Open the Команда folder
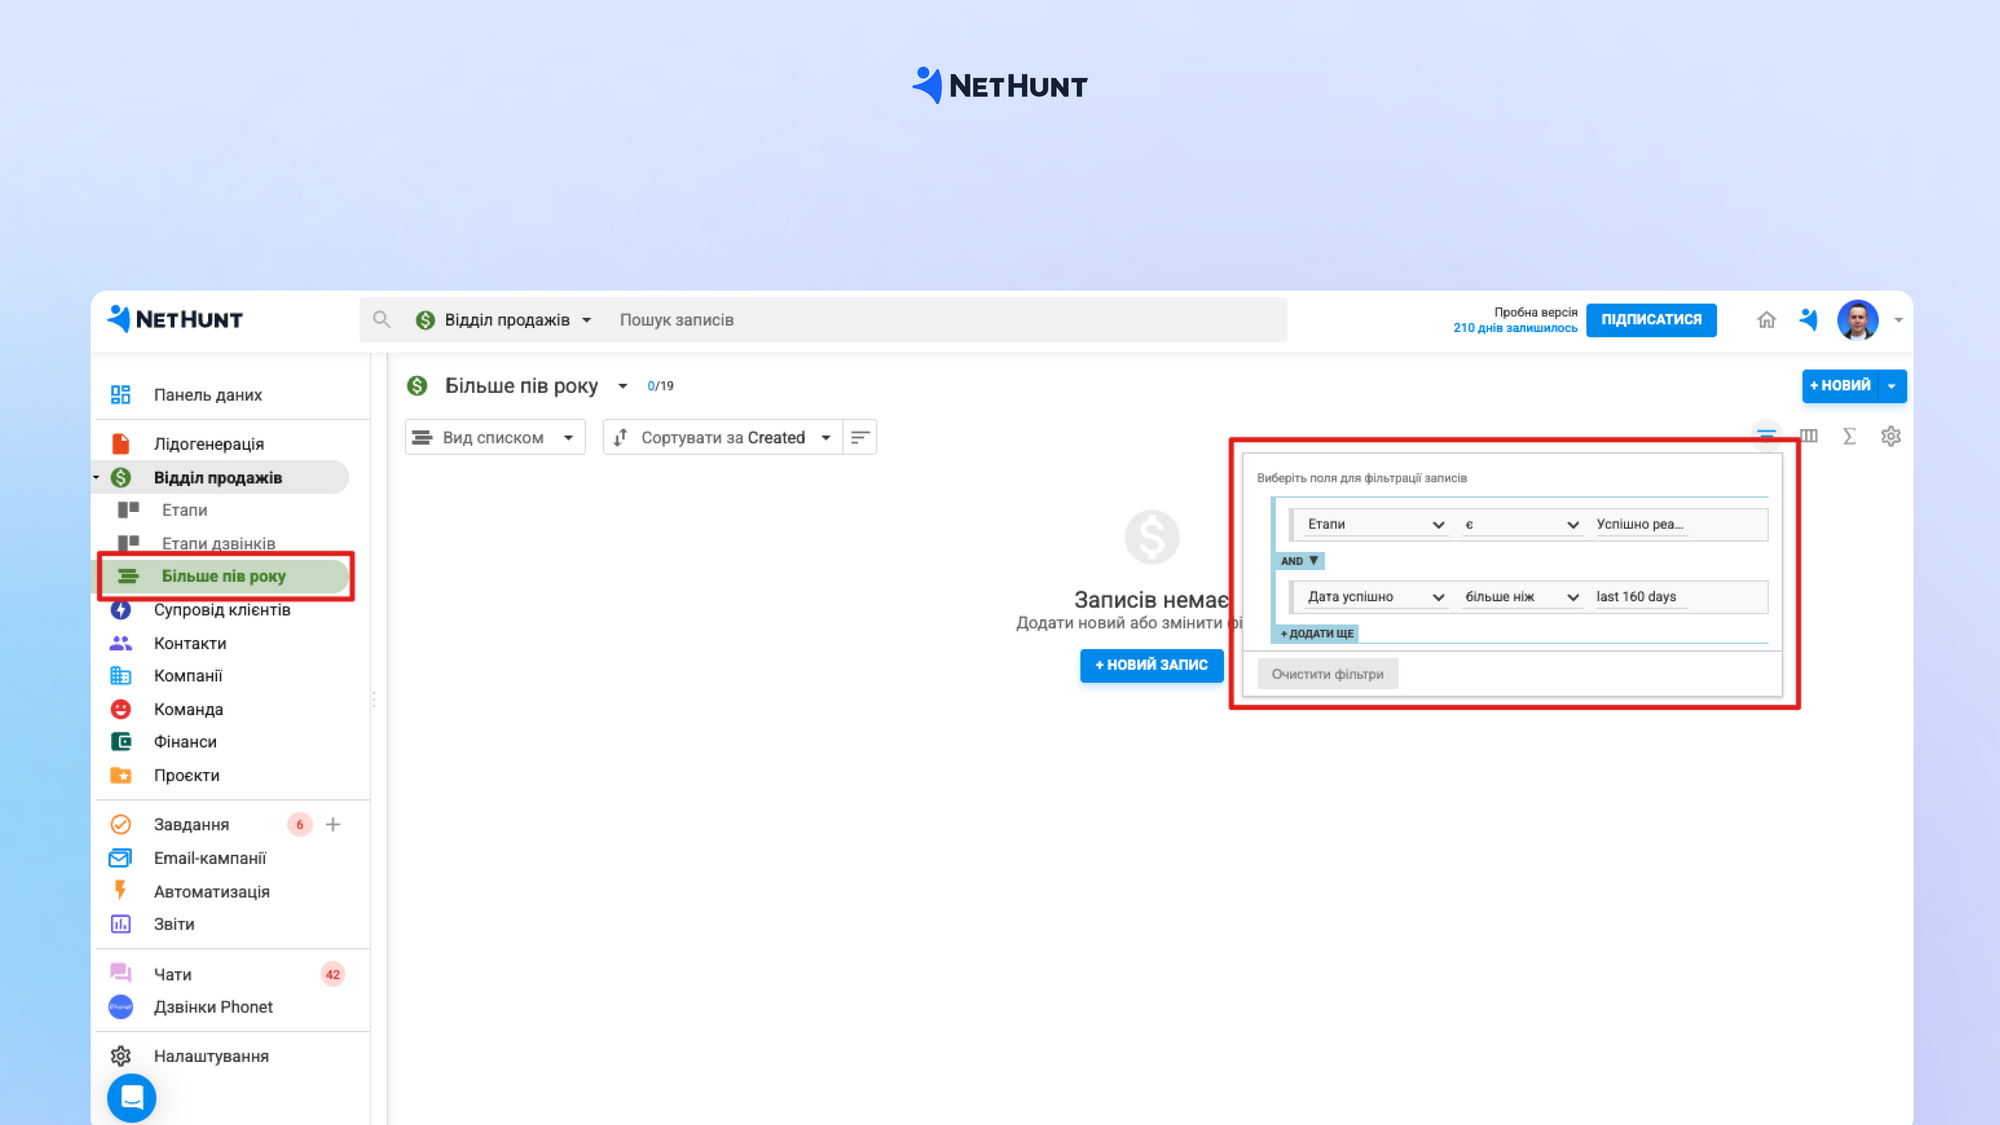 pos(188,709)
